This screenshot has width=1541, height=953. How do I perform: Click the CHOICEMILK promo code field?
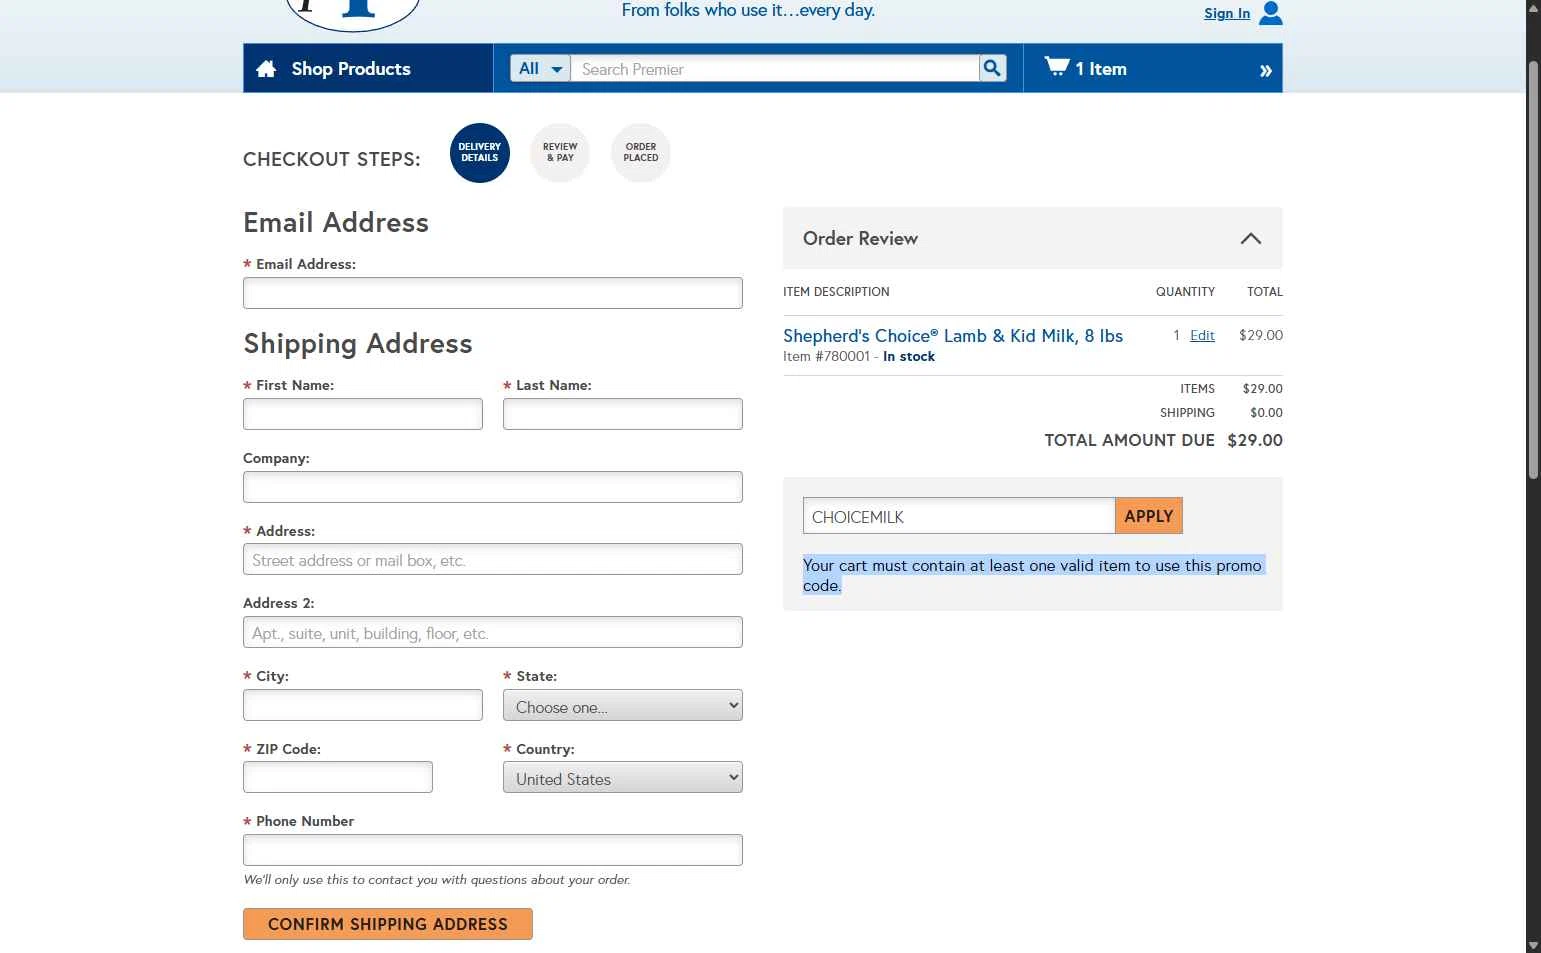959,516
